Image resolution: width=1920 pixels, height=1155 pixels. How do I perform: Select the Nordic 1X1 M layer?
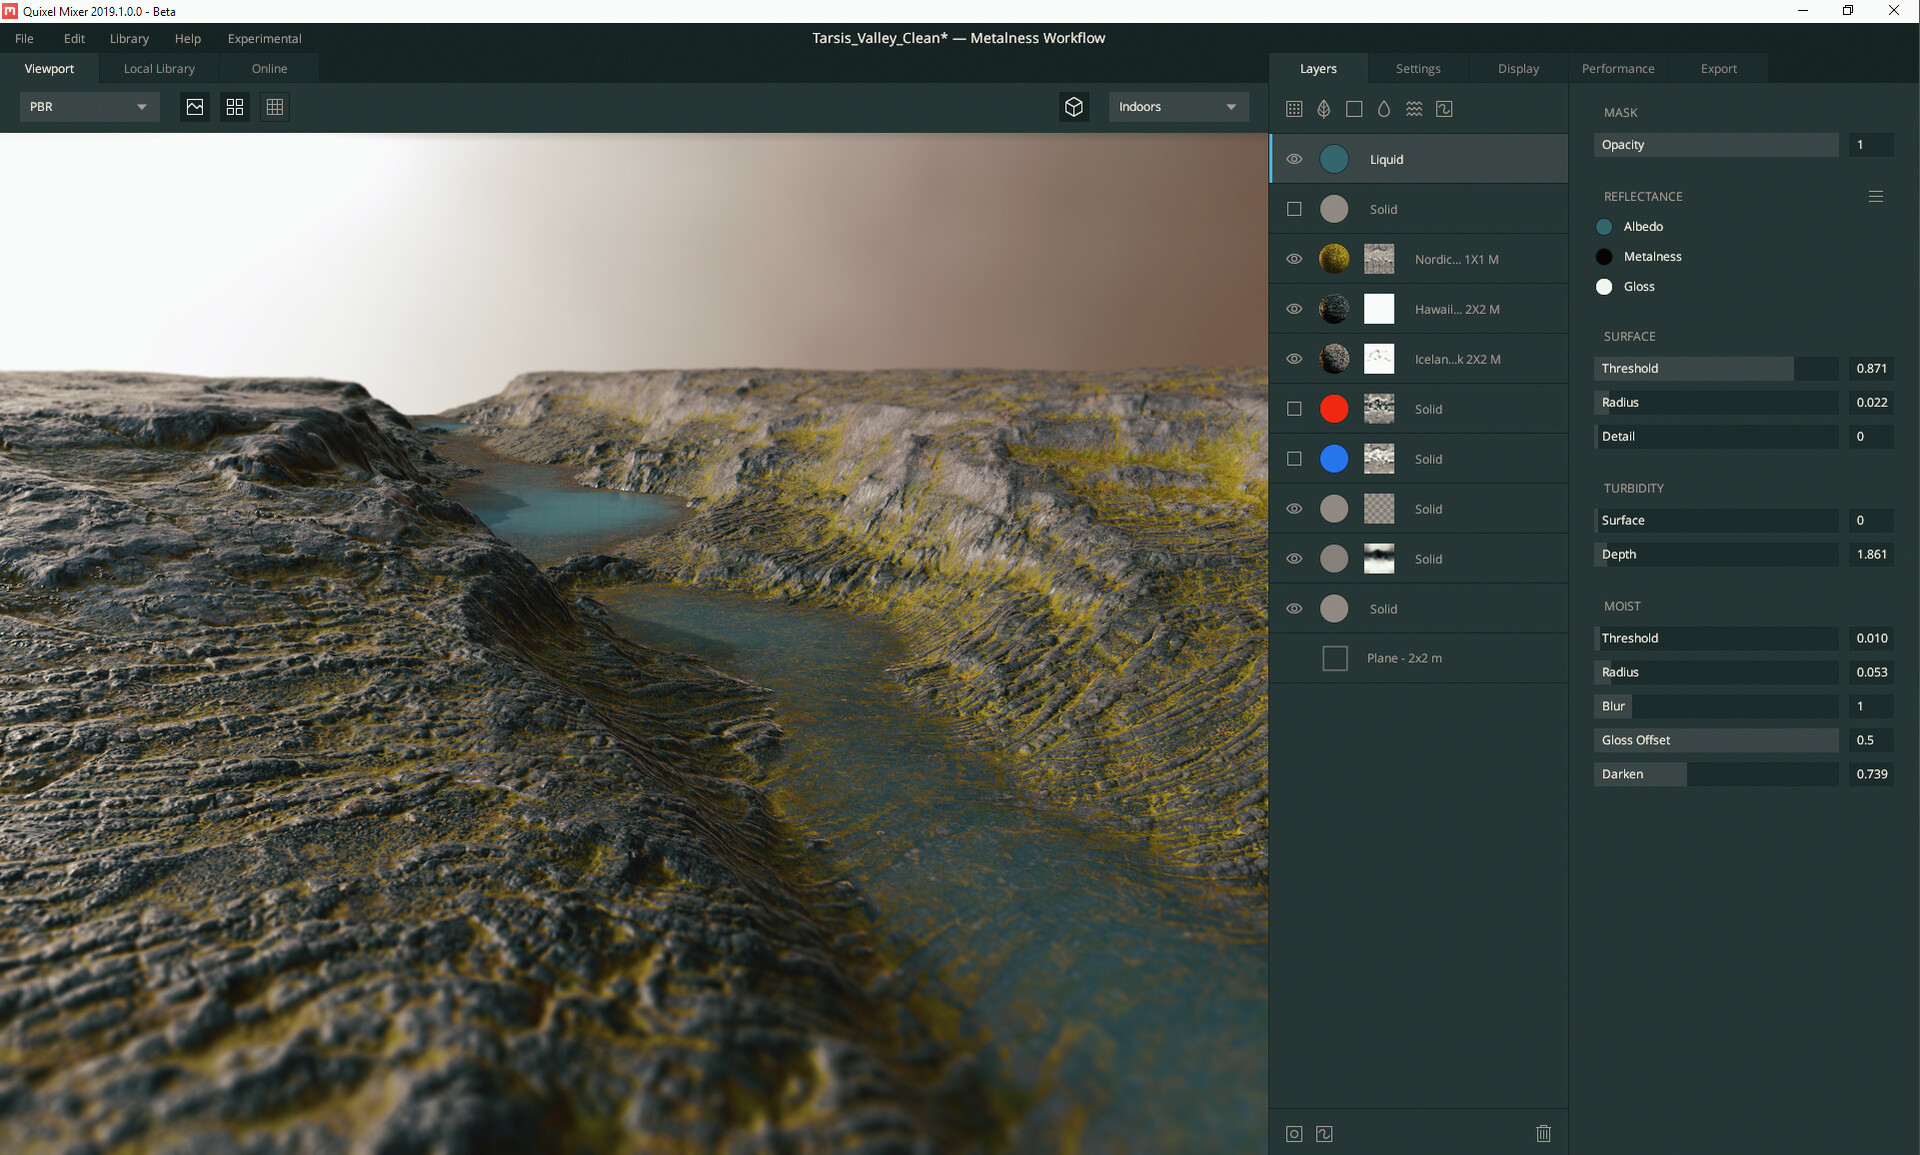[1456, 259]
